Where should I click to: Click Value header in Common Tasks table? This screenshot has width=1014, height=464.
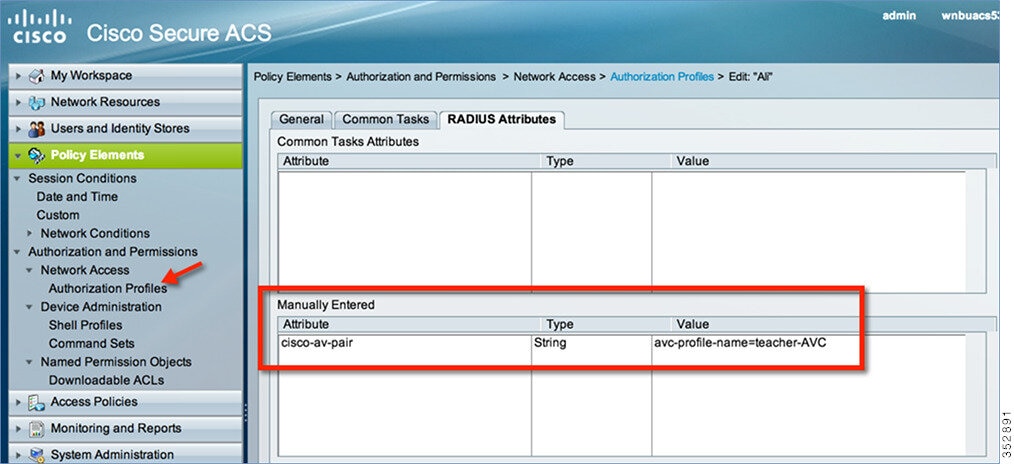834,161
